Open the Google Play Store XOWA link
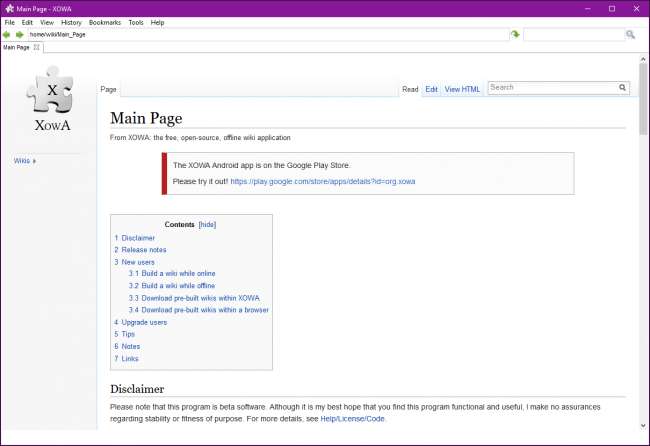This screenshot has height=446, width=650. (x=322, y=182)
